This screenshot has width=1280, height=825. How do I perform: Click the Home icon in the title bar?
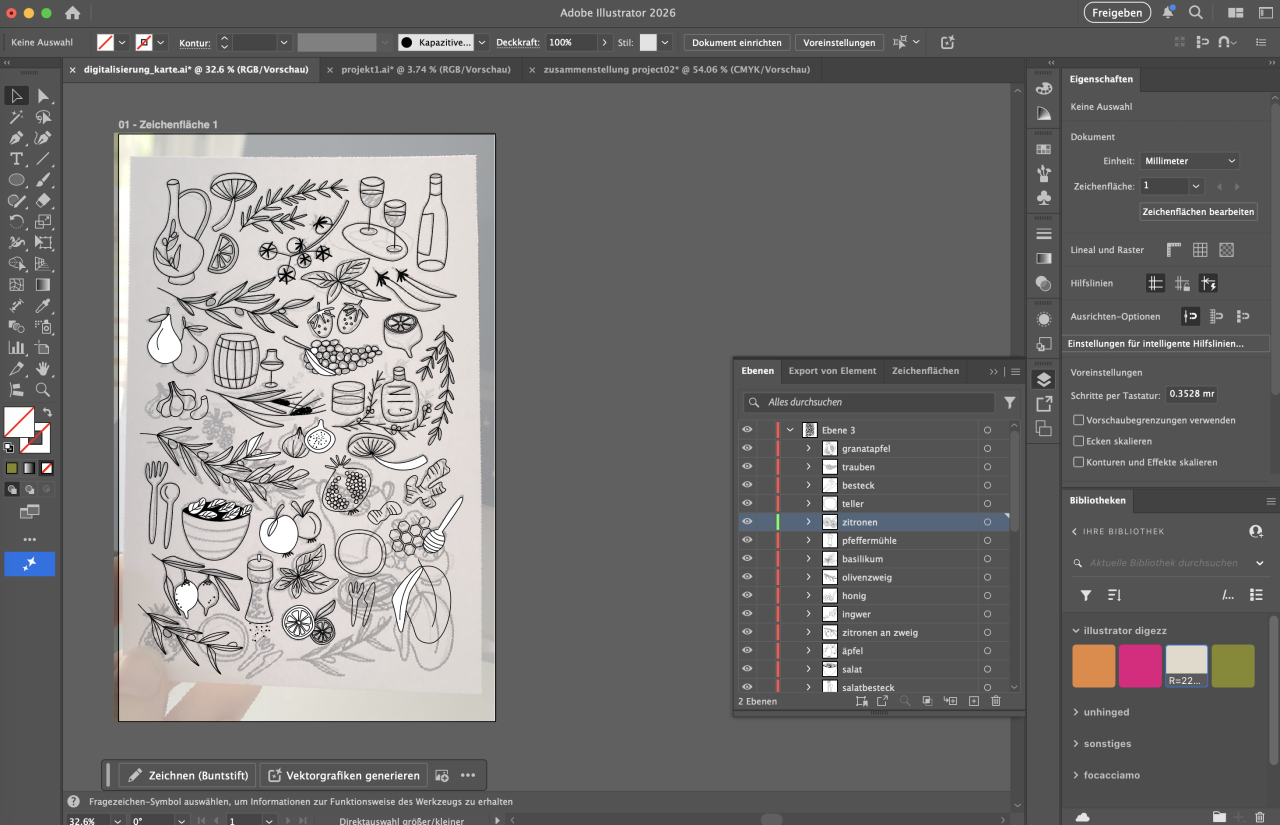point(72,13)
